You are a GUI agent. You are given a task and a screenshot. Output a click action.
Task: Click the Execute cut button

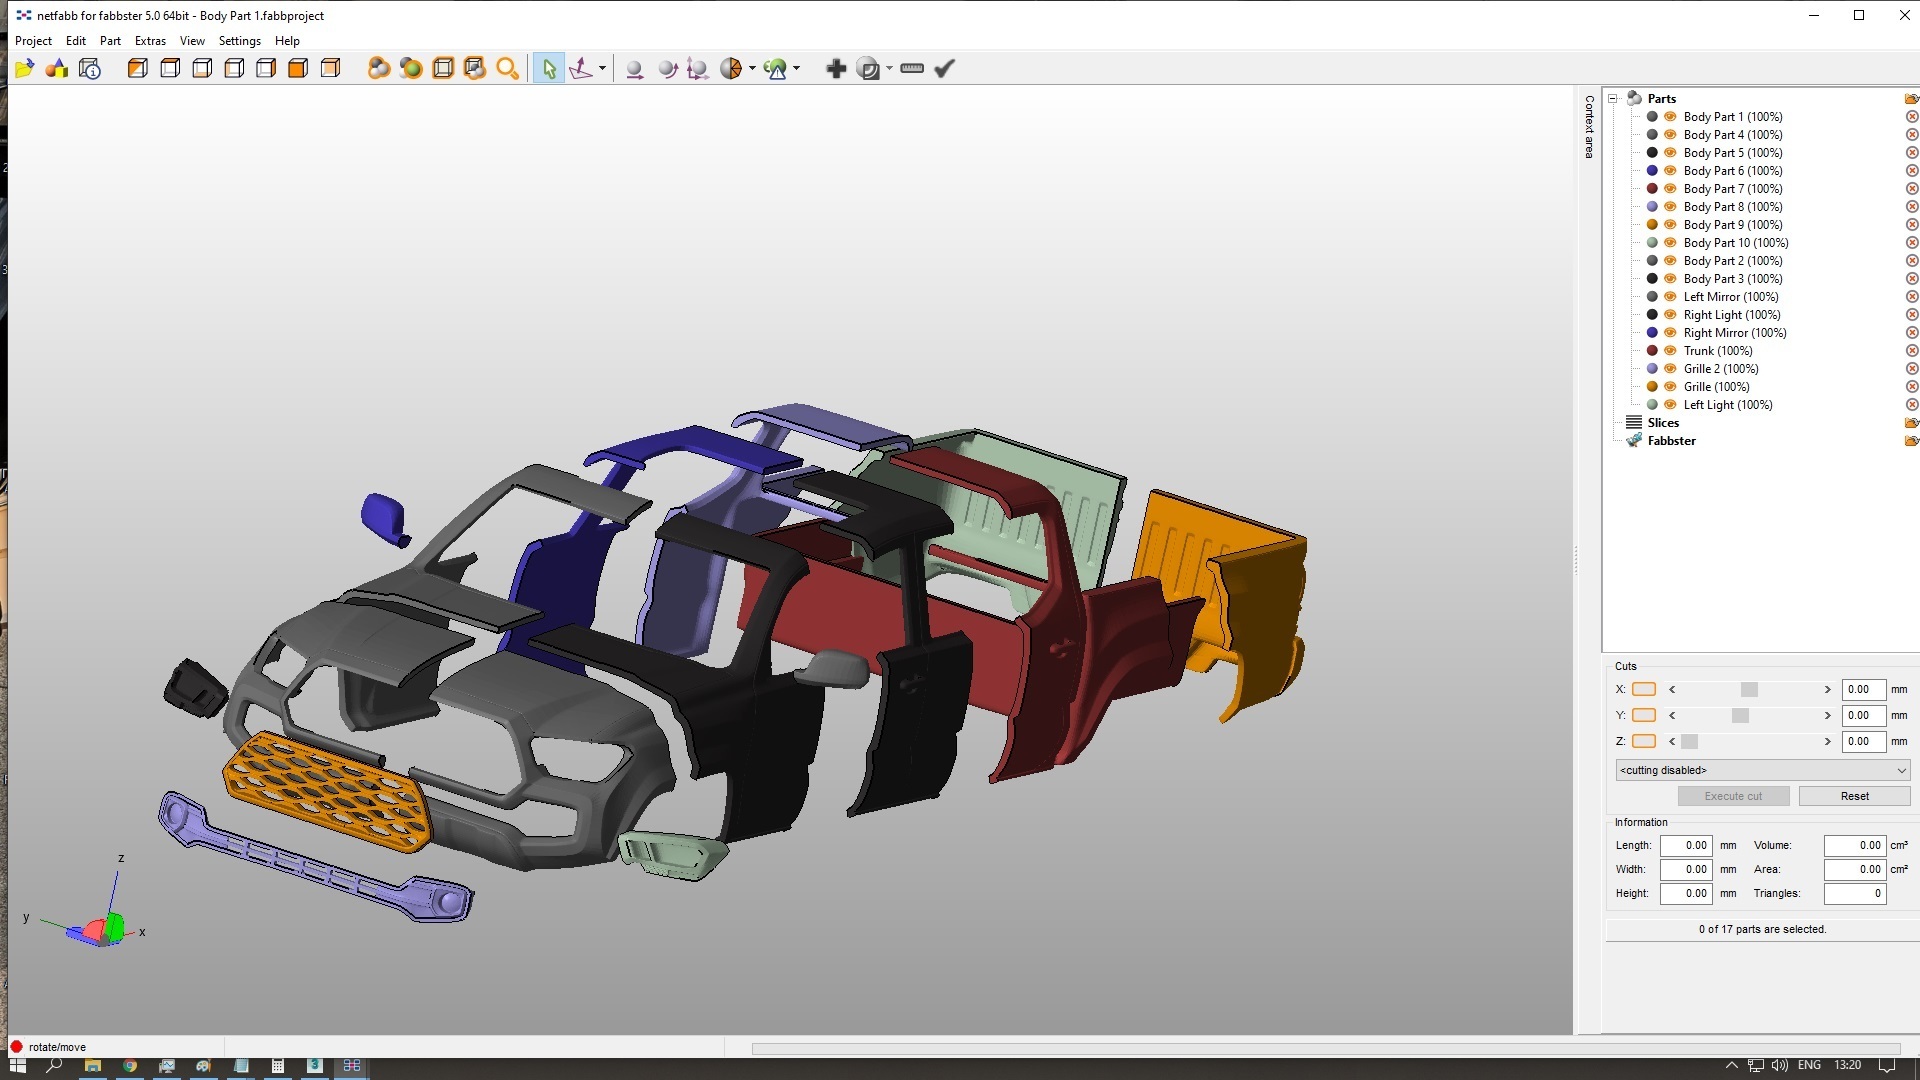point(1733,796)
